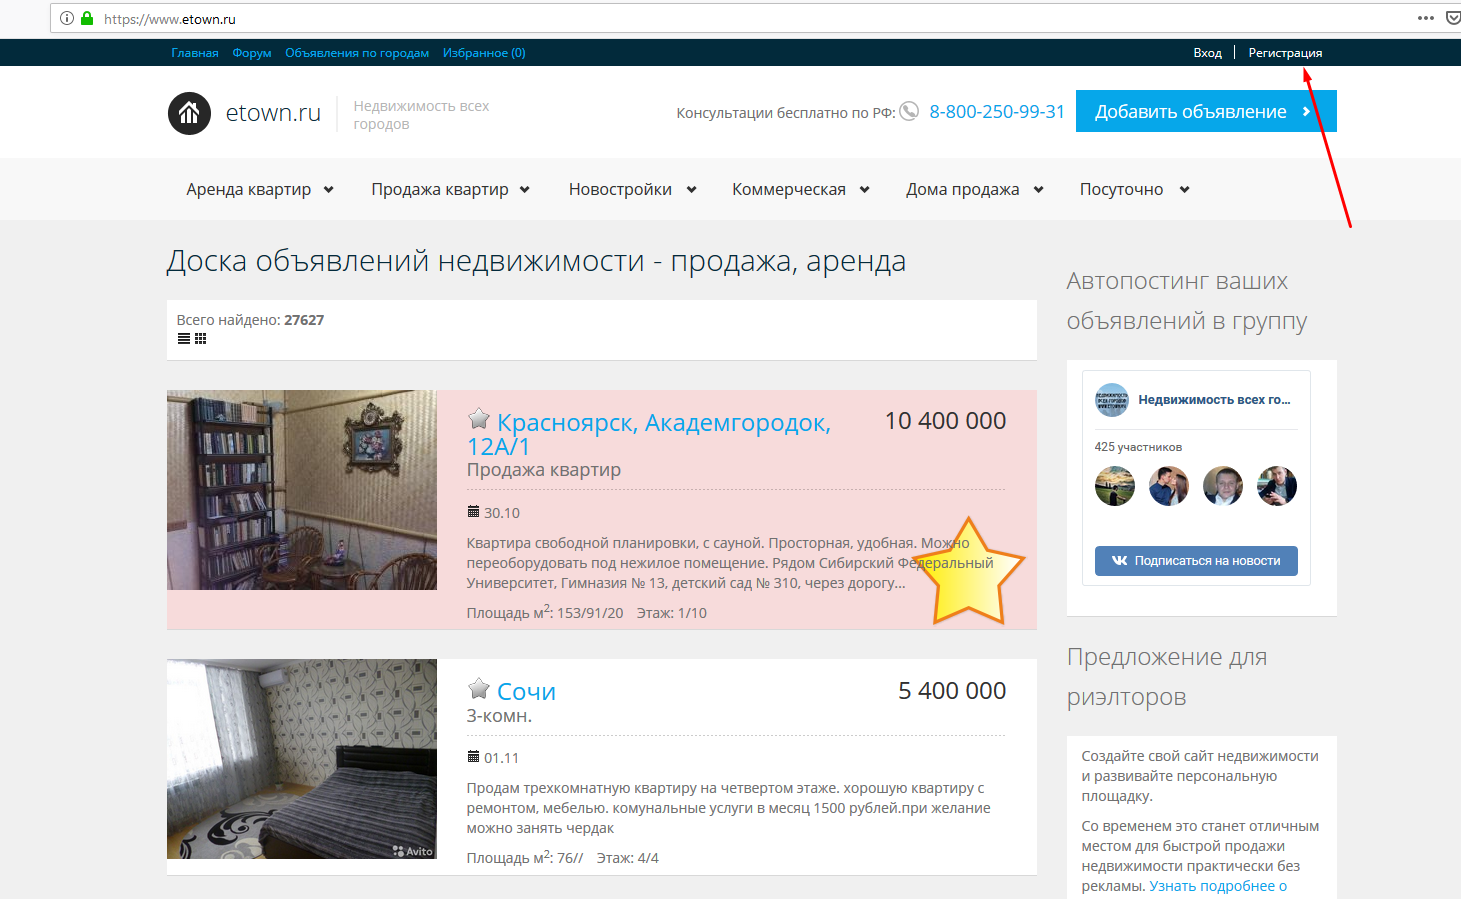Go to Главная in top bar

click(195, 53)
